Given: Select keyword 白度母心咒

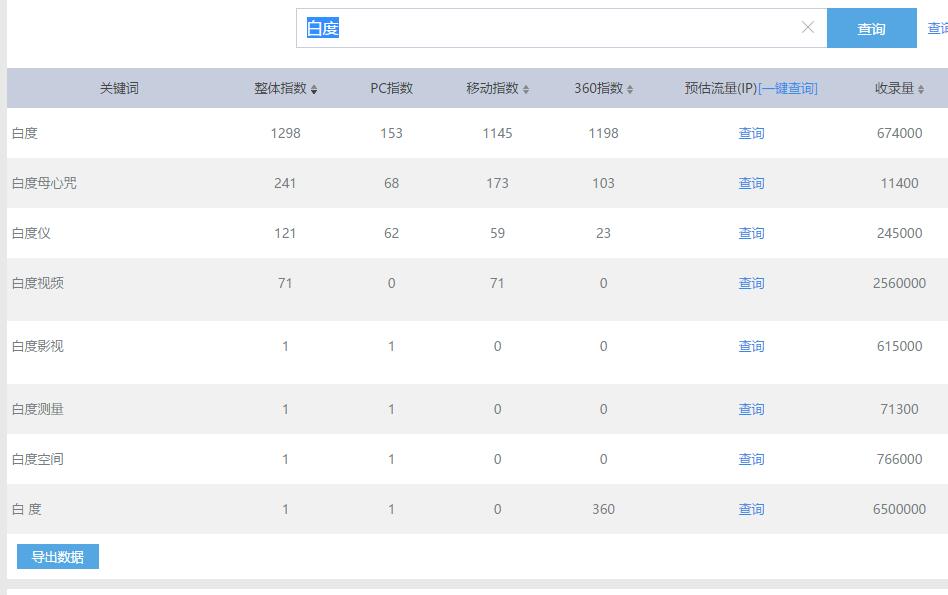Looking at the screenshot, I should pyautogui.click(x=44, y=183).
